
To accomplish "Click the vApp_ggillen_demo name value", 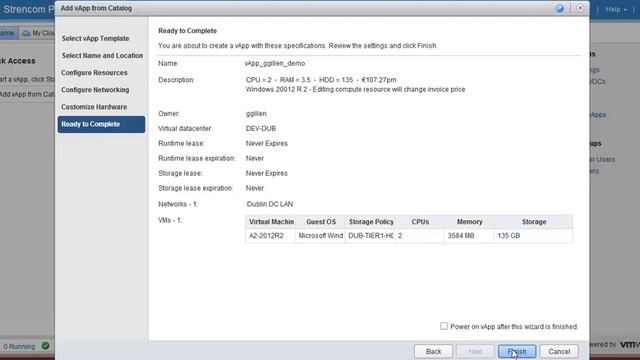I will [275, 63].
